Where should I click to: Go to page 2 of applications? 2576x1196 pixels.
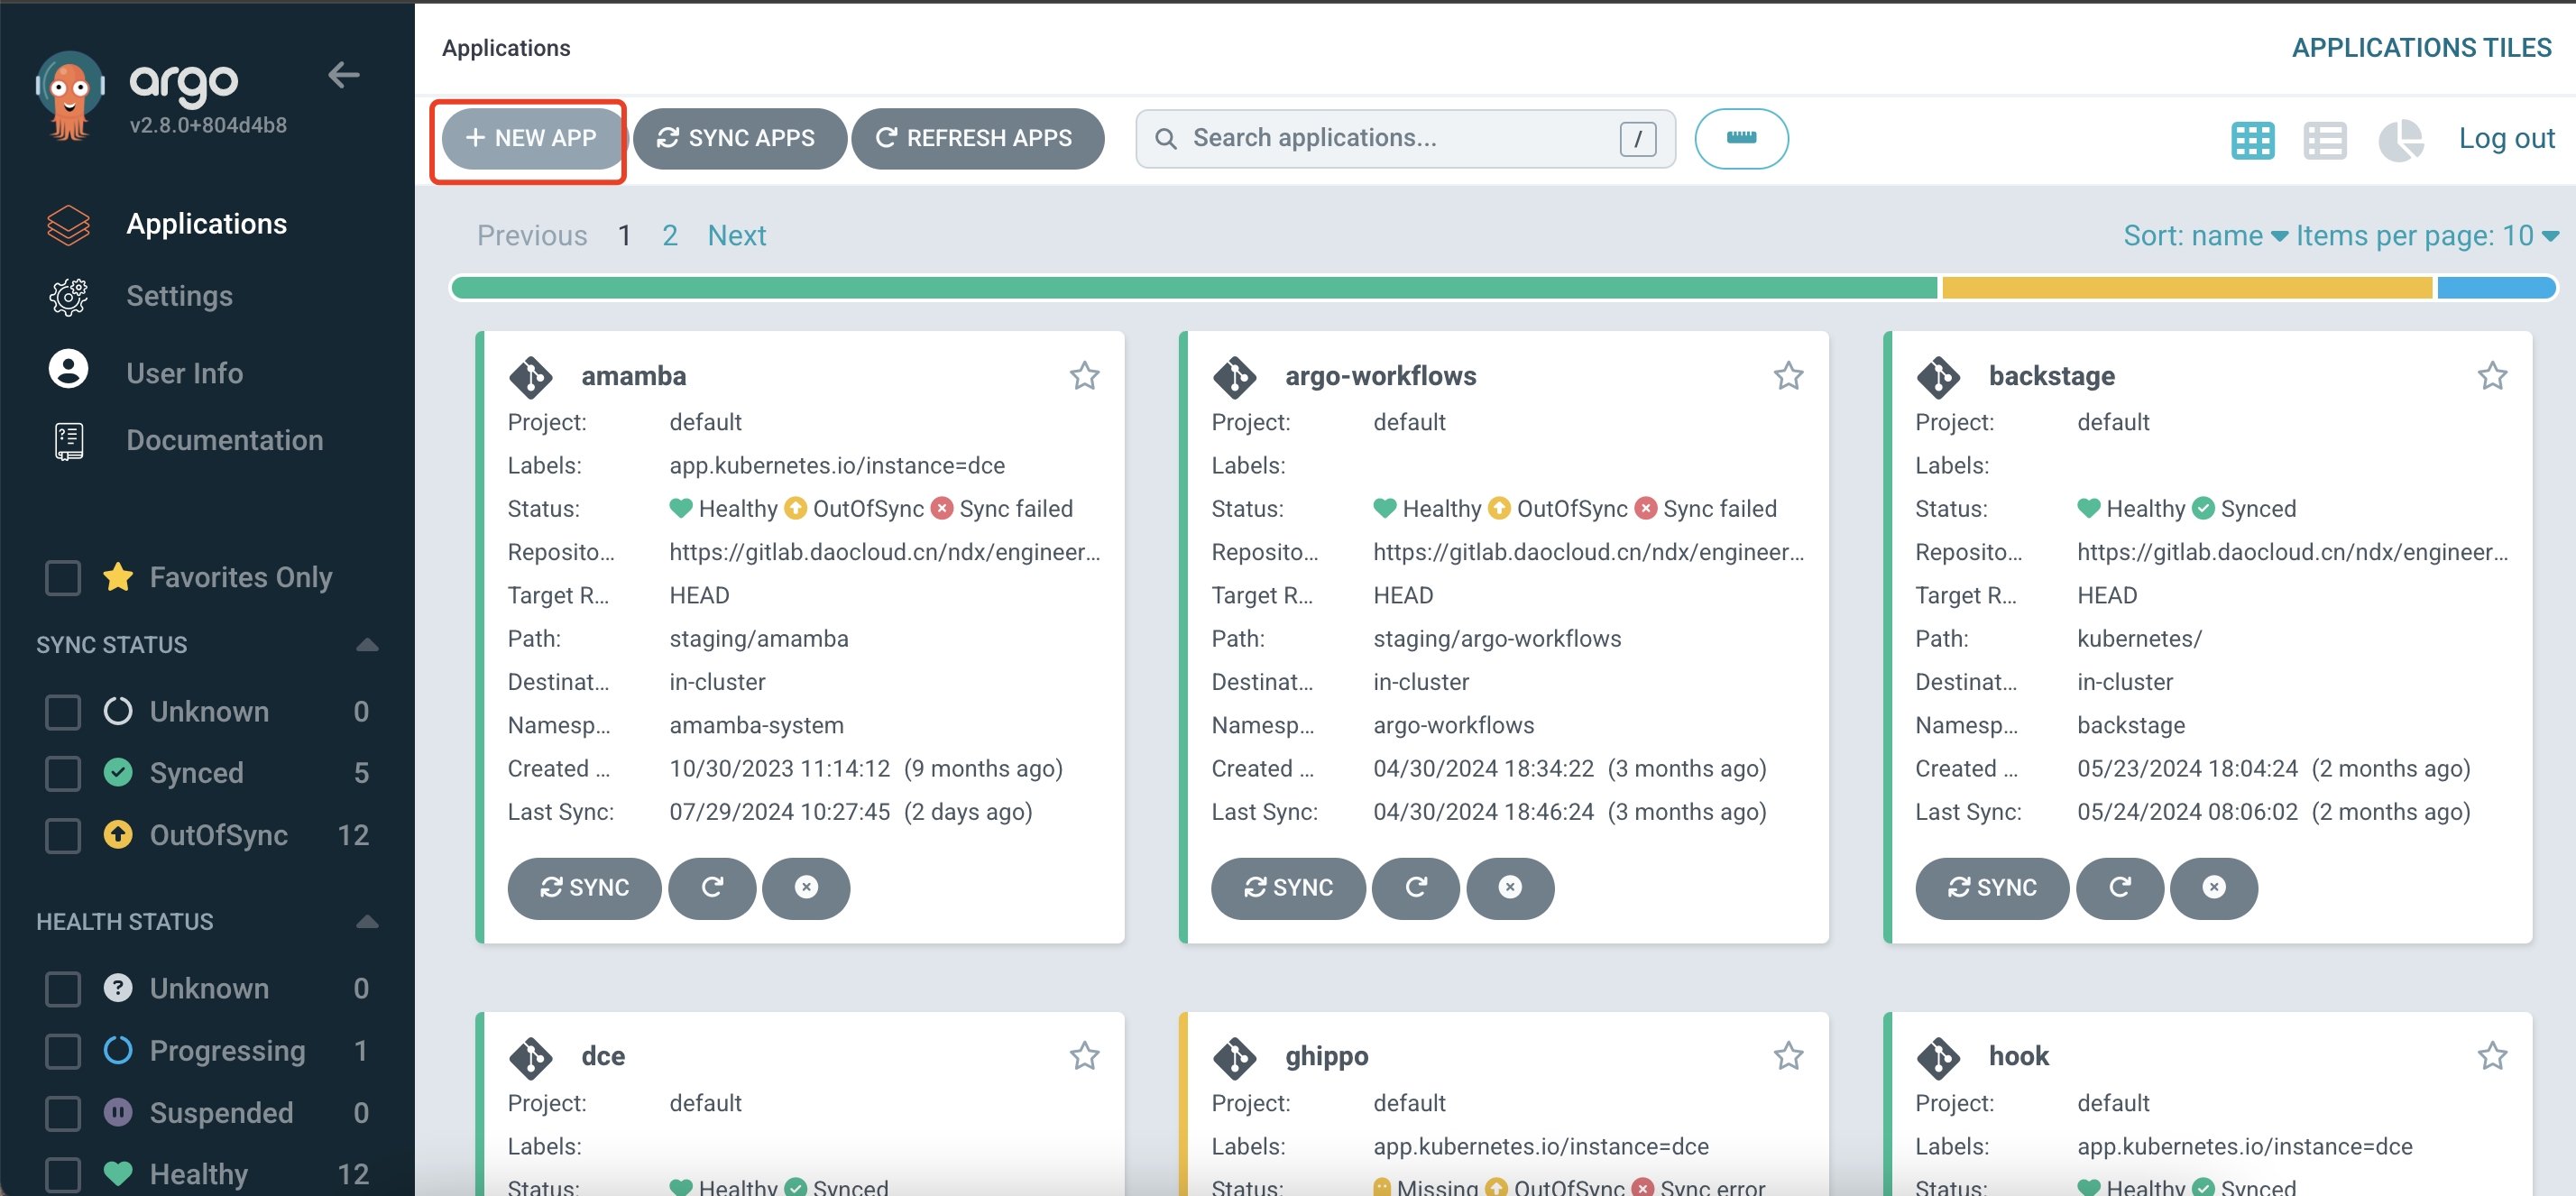669,236
